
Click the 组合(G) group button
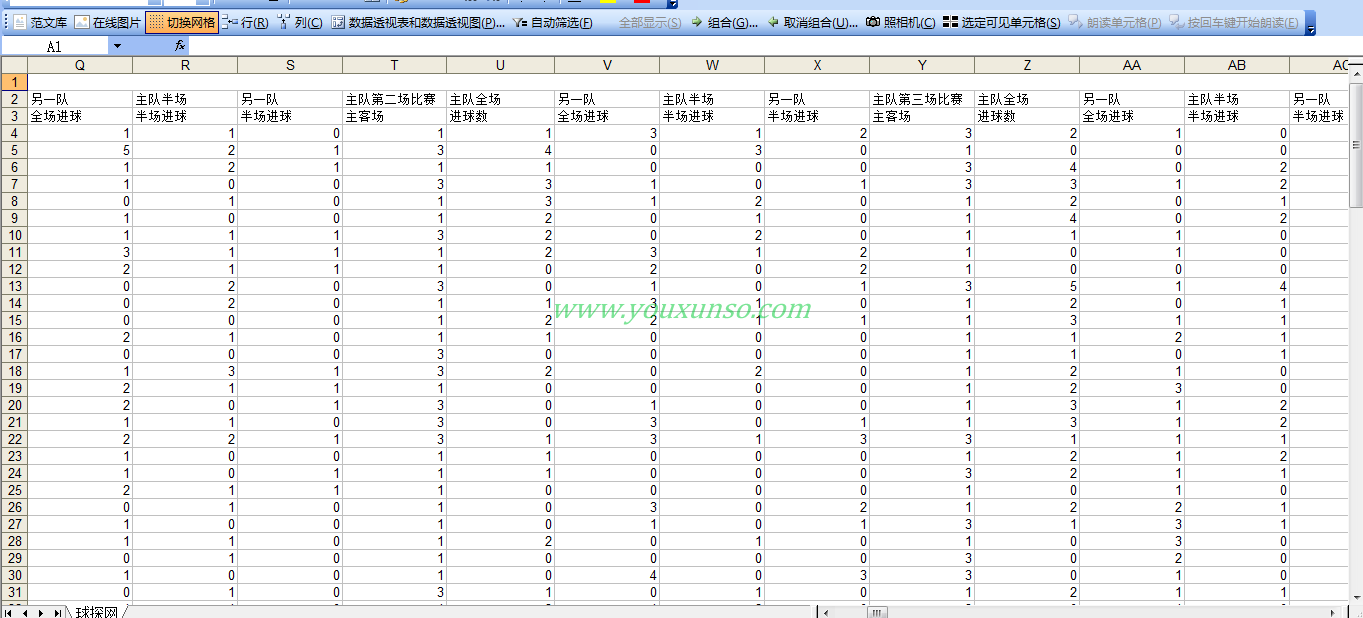coord(724,22)
